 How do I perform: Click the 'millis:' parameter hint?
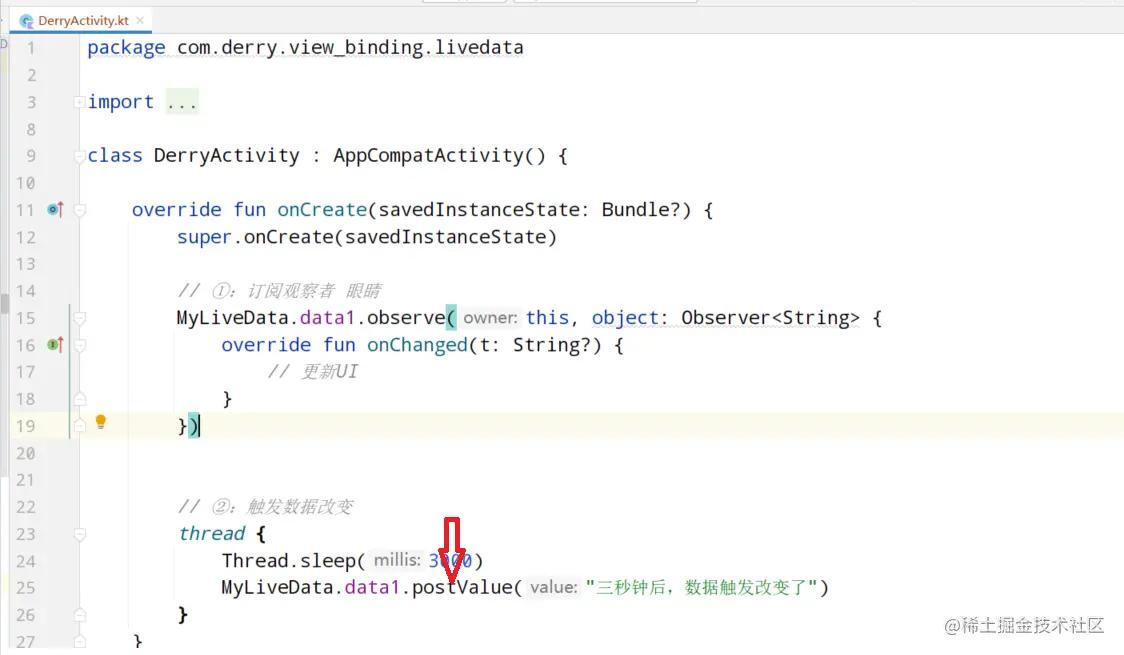pos(397,560)
